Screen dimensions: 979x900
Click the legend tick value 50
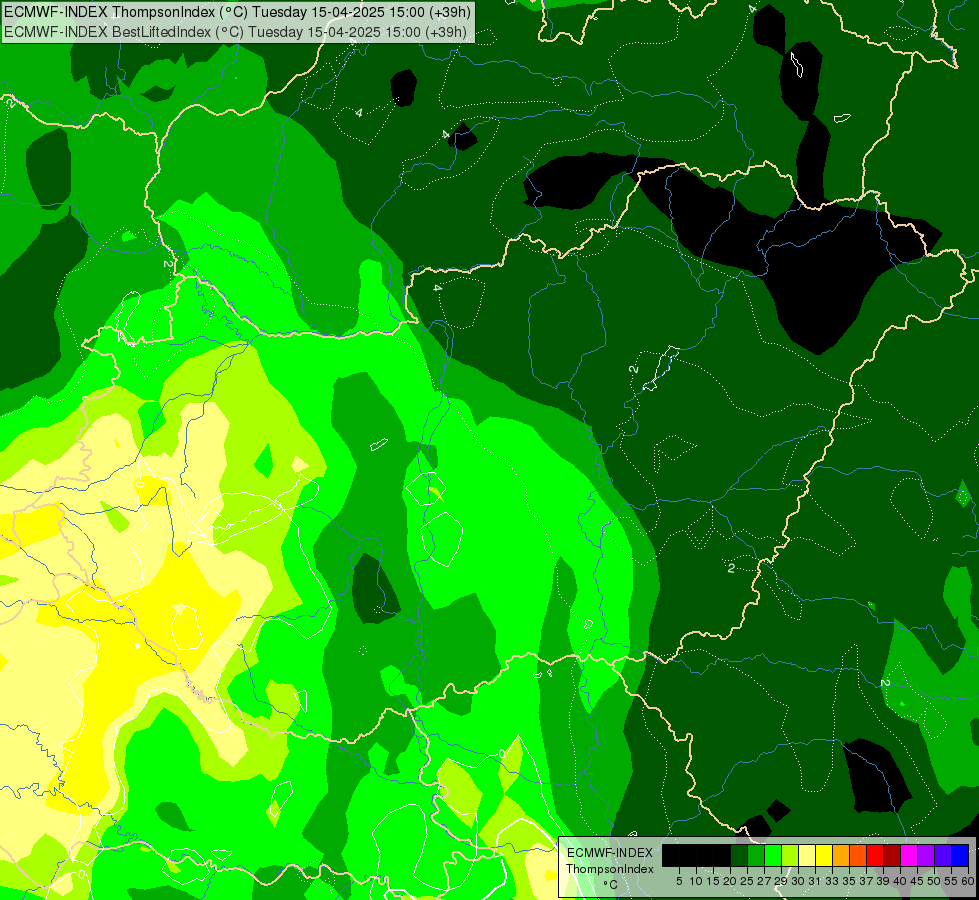pyautogui.click(x=935, y=881)
